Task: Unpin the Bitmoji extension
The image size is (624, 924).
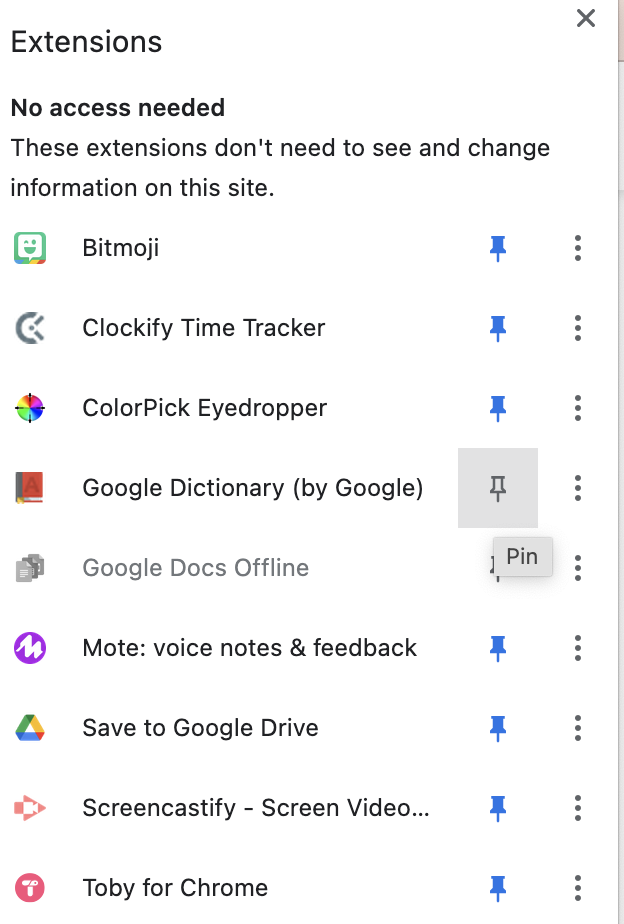Action: [x=497, y=248]
